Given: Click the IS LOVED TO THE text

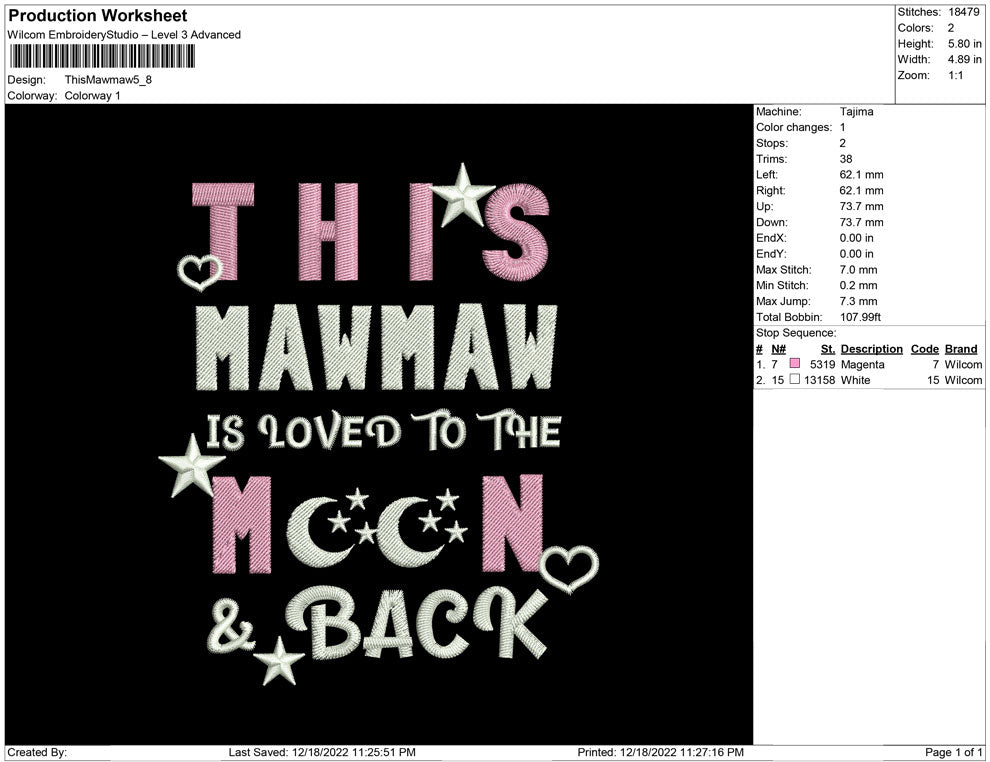Looking at the screenshot, I should coord(384,431).
